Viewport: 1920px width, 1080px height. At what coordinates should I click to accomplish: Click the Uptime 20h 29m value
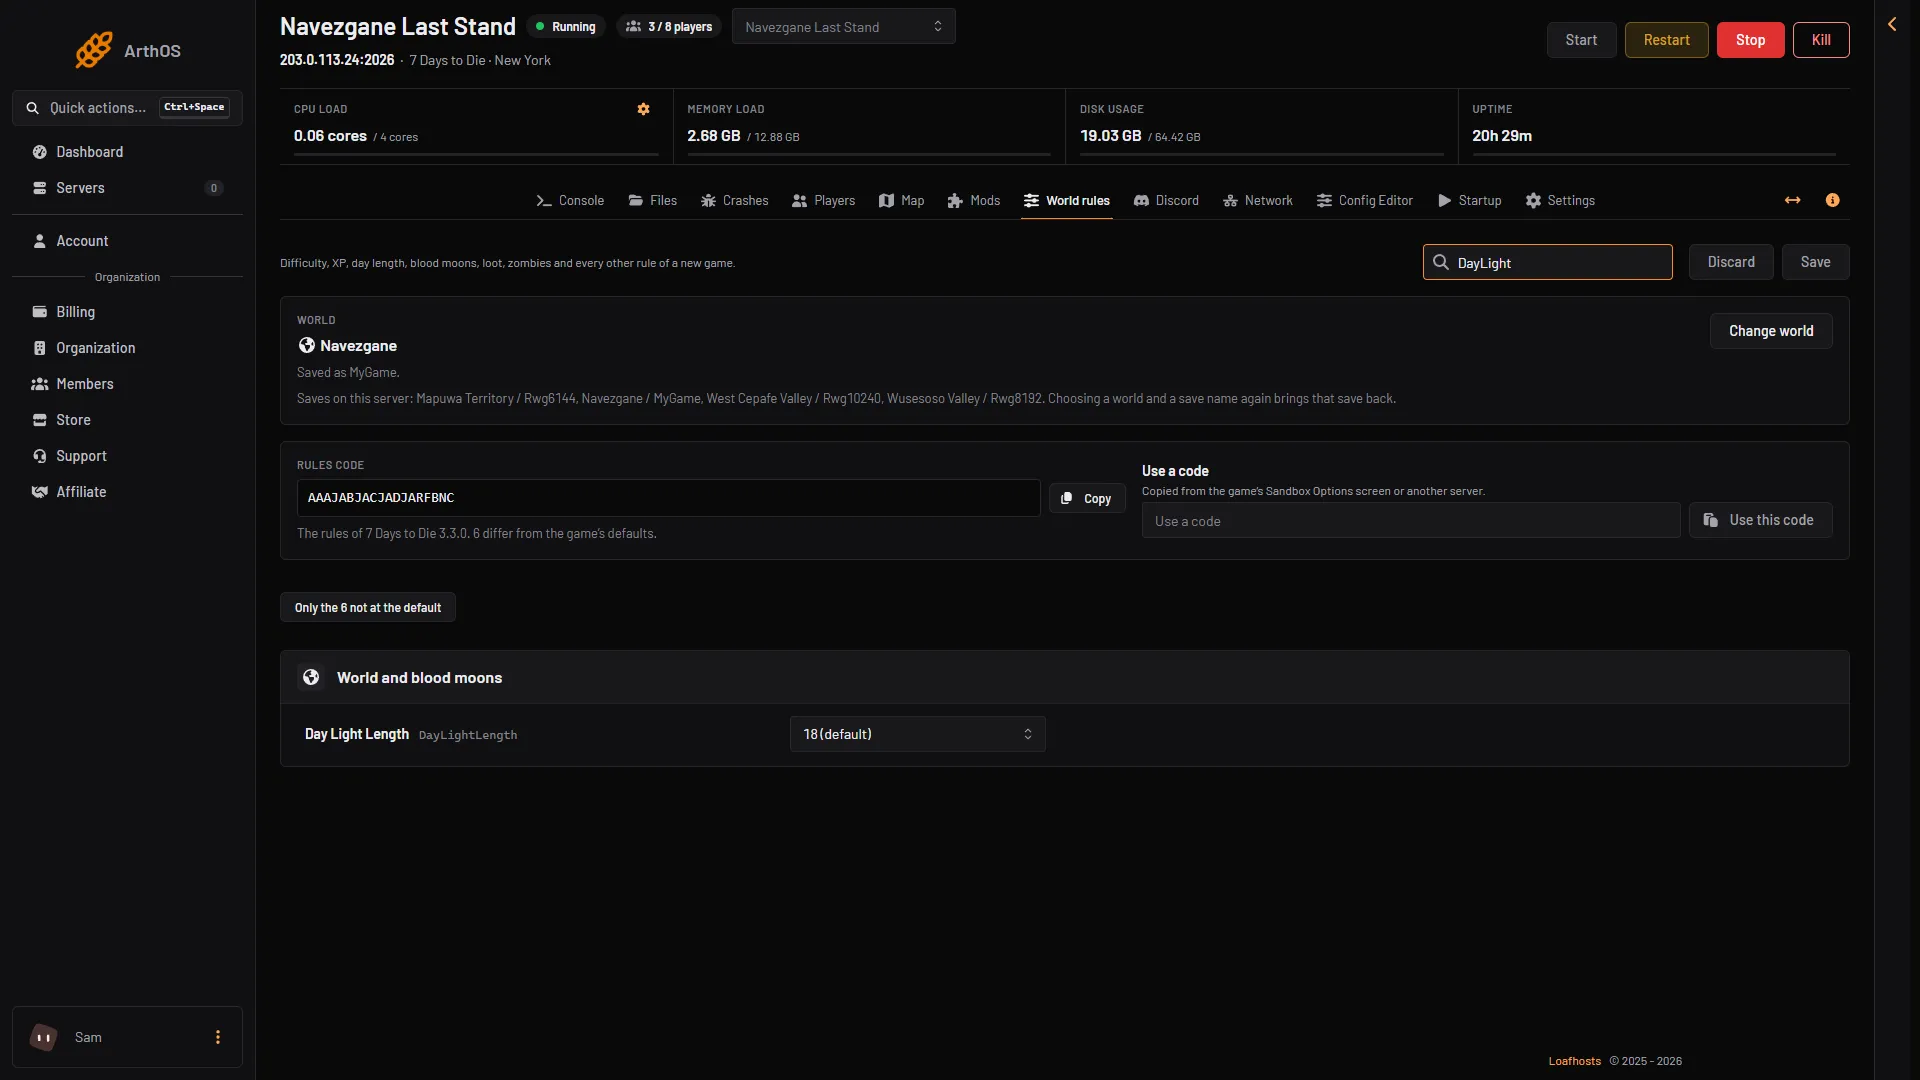point(1501,136)
